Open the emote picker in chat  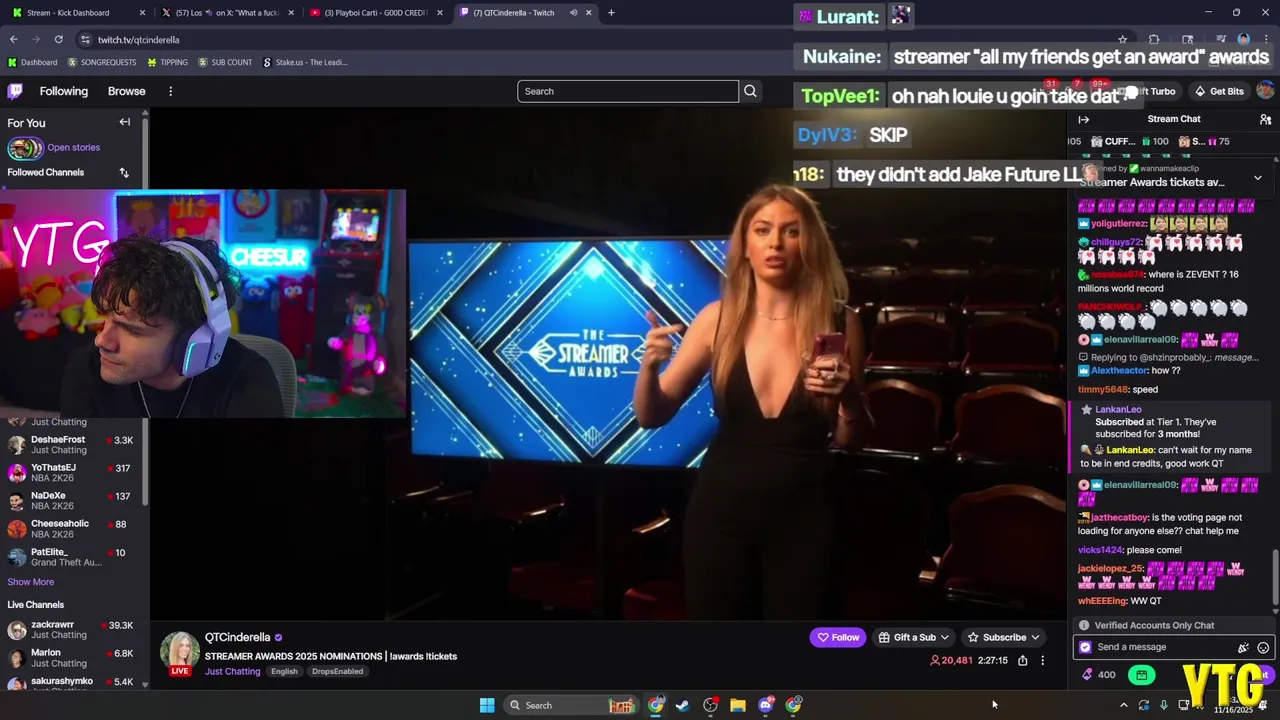click(x=1263, y=647)
